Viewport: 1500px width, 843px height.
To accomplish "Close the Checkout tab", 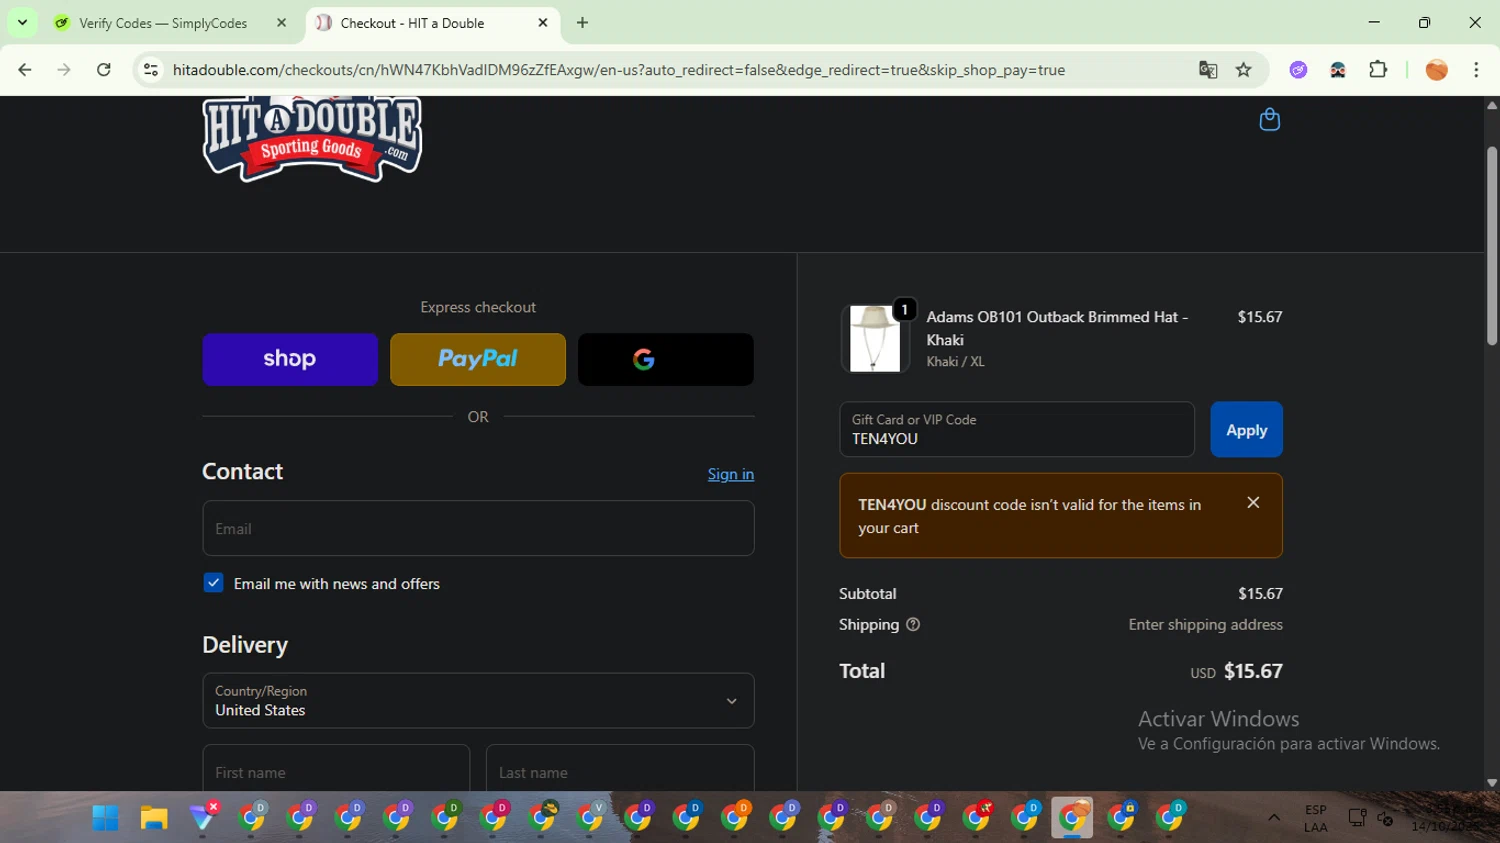I will (543, 23).
